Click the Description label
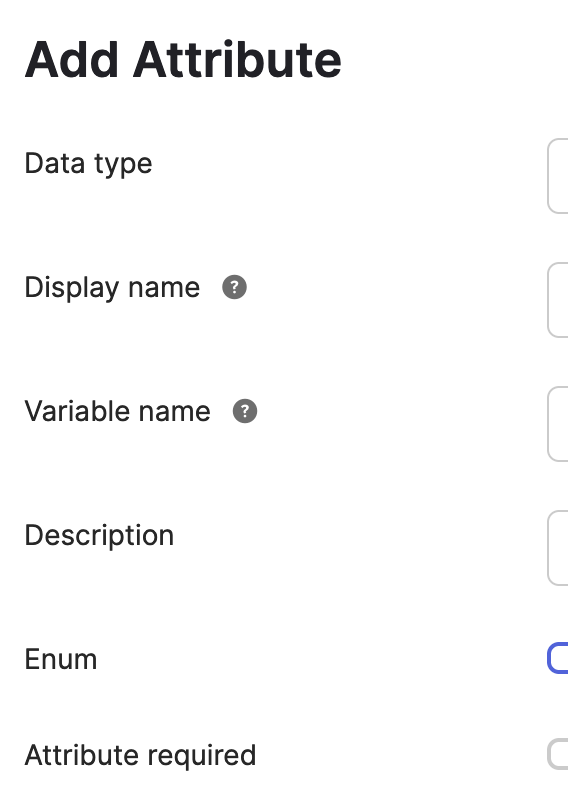 point(99,536)
